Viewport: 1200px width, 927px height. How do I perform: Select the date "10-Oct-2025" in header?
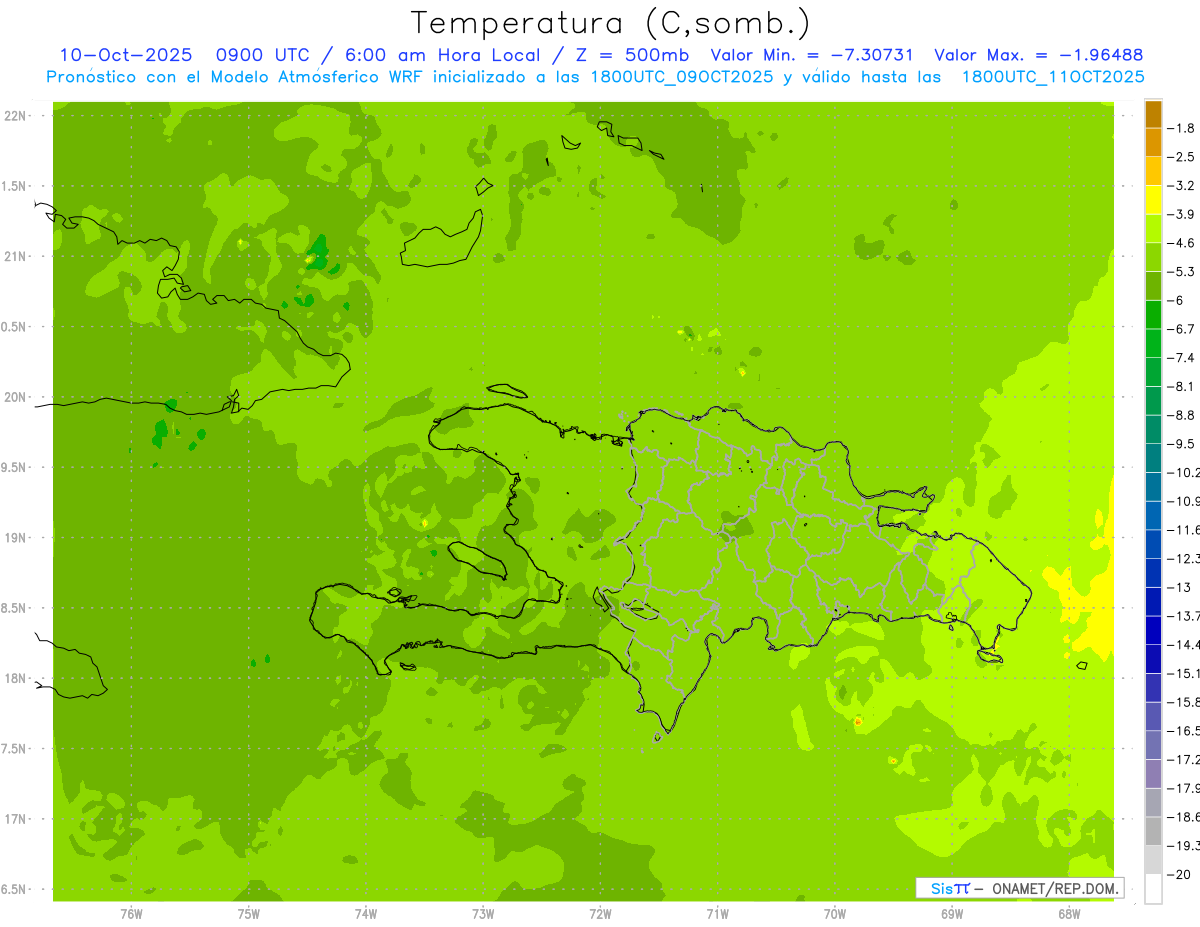tap(126, 55)
